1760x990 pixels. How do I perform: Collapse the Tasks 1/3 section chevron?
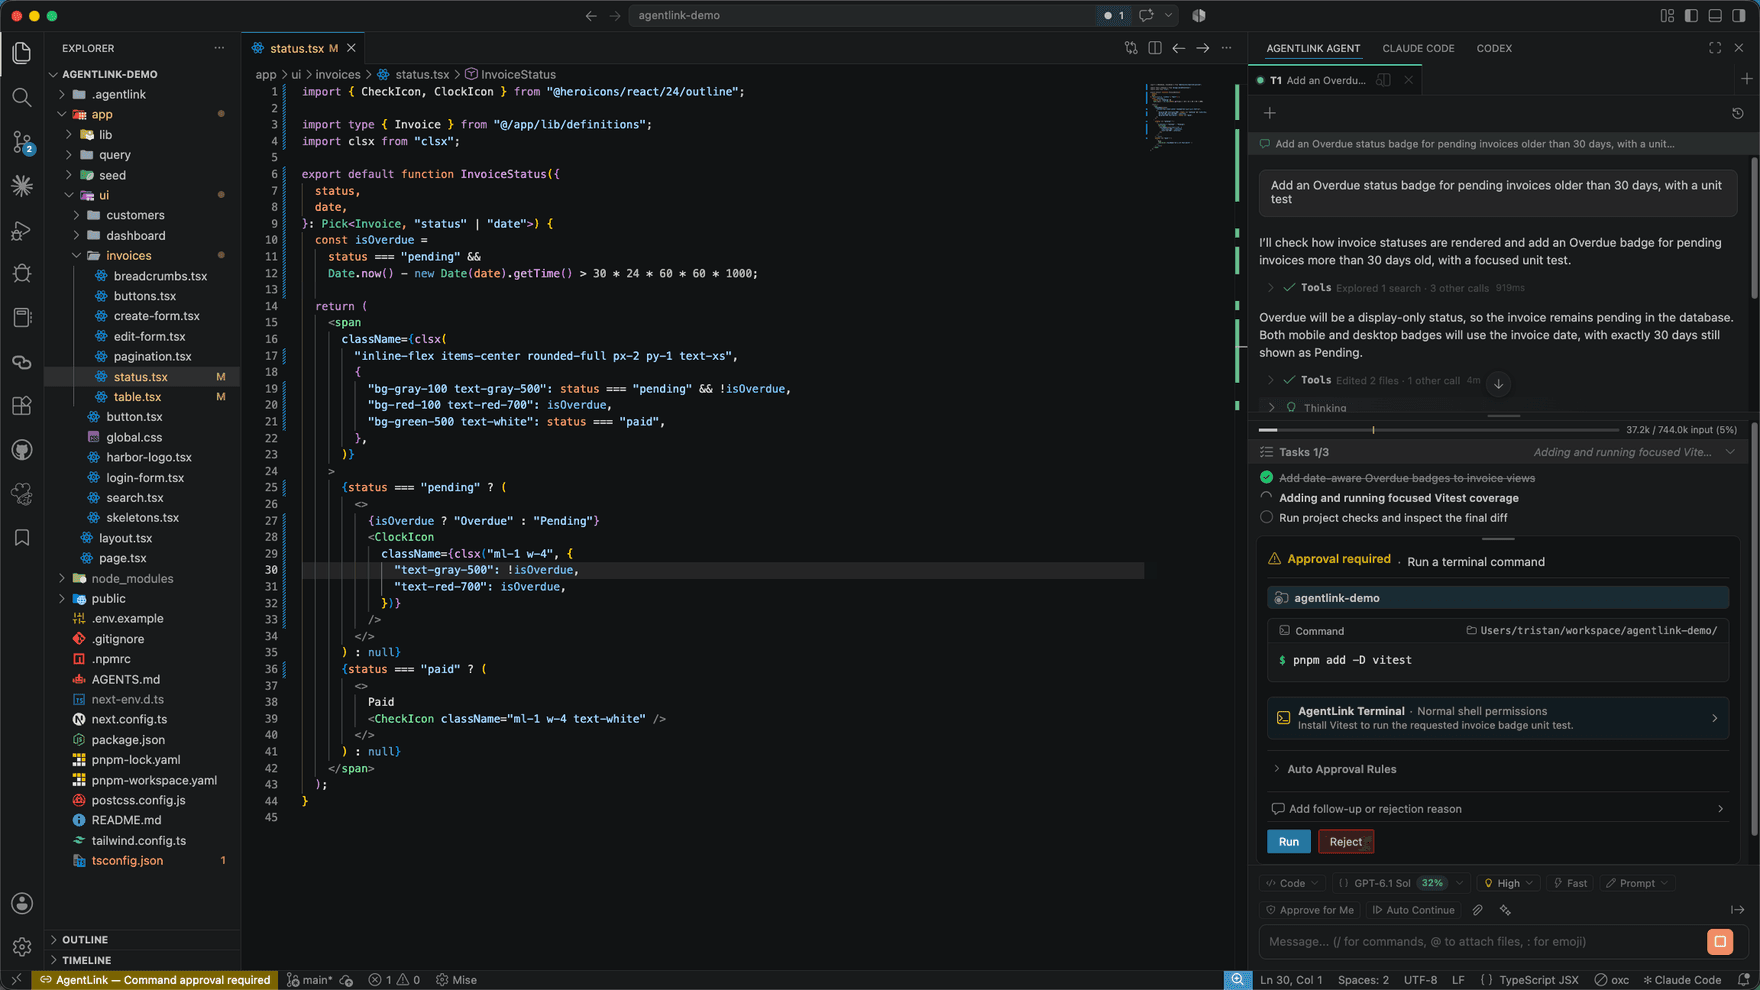(x=1730, y=452)
